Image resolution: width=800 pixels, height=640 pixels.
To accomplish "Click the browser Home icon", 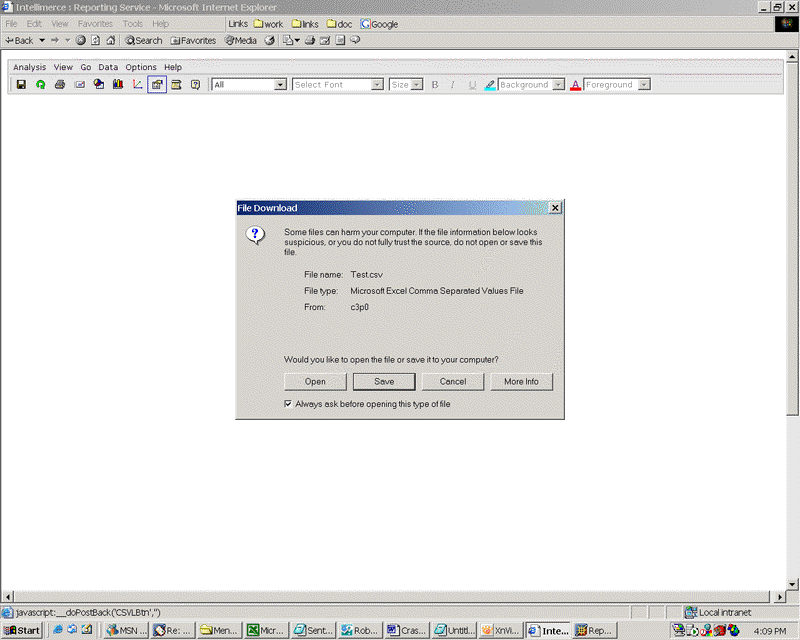I will 111,40.
